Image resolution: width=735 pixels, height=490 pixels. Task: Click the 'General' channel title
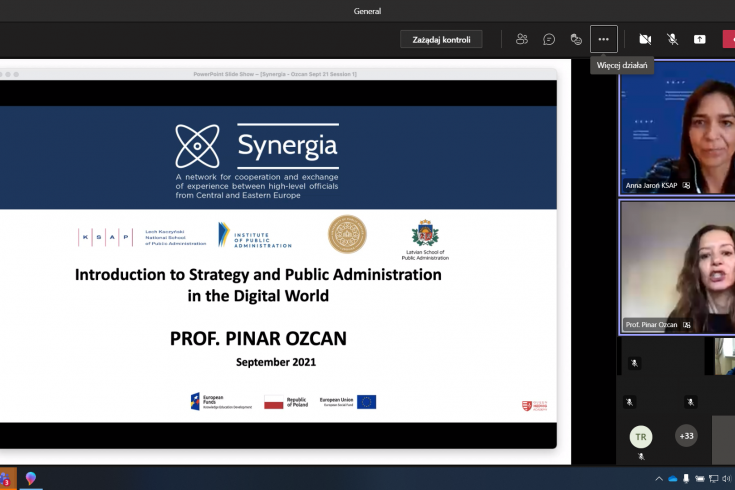point(367,11)
